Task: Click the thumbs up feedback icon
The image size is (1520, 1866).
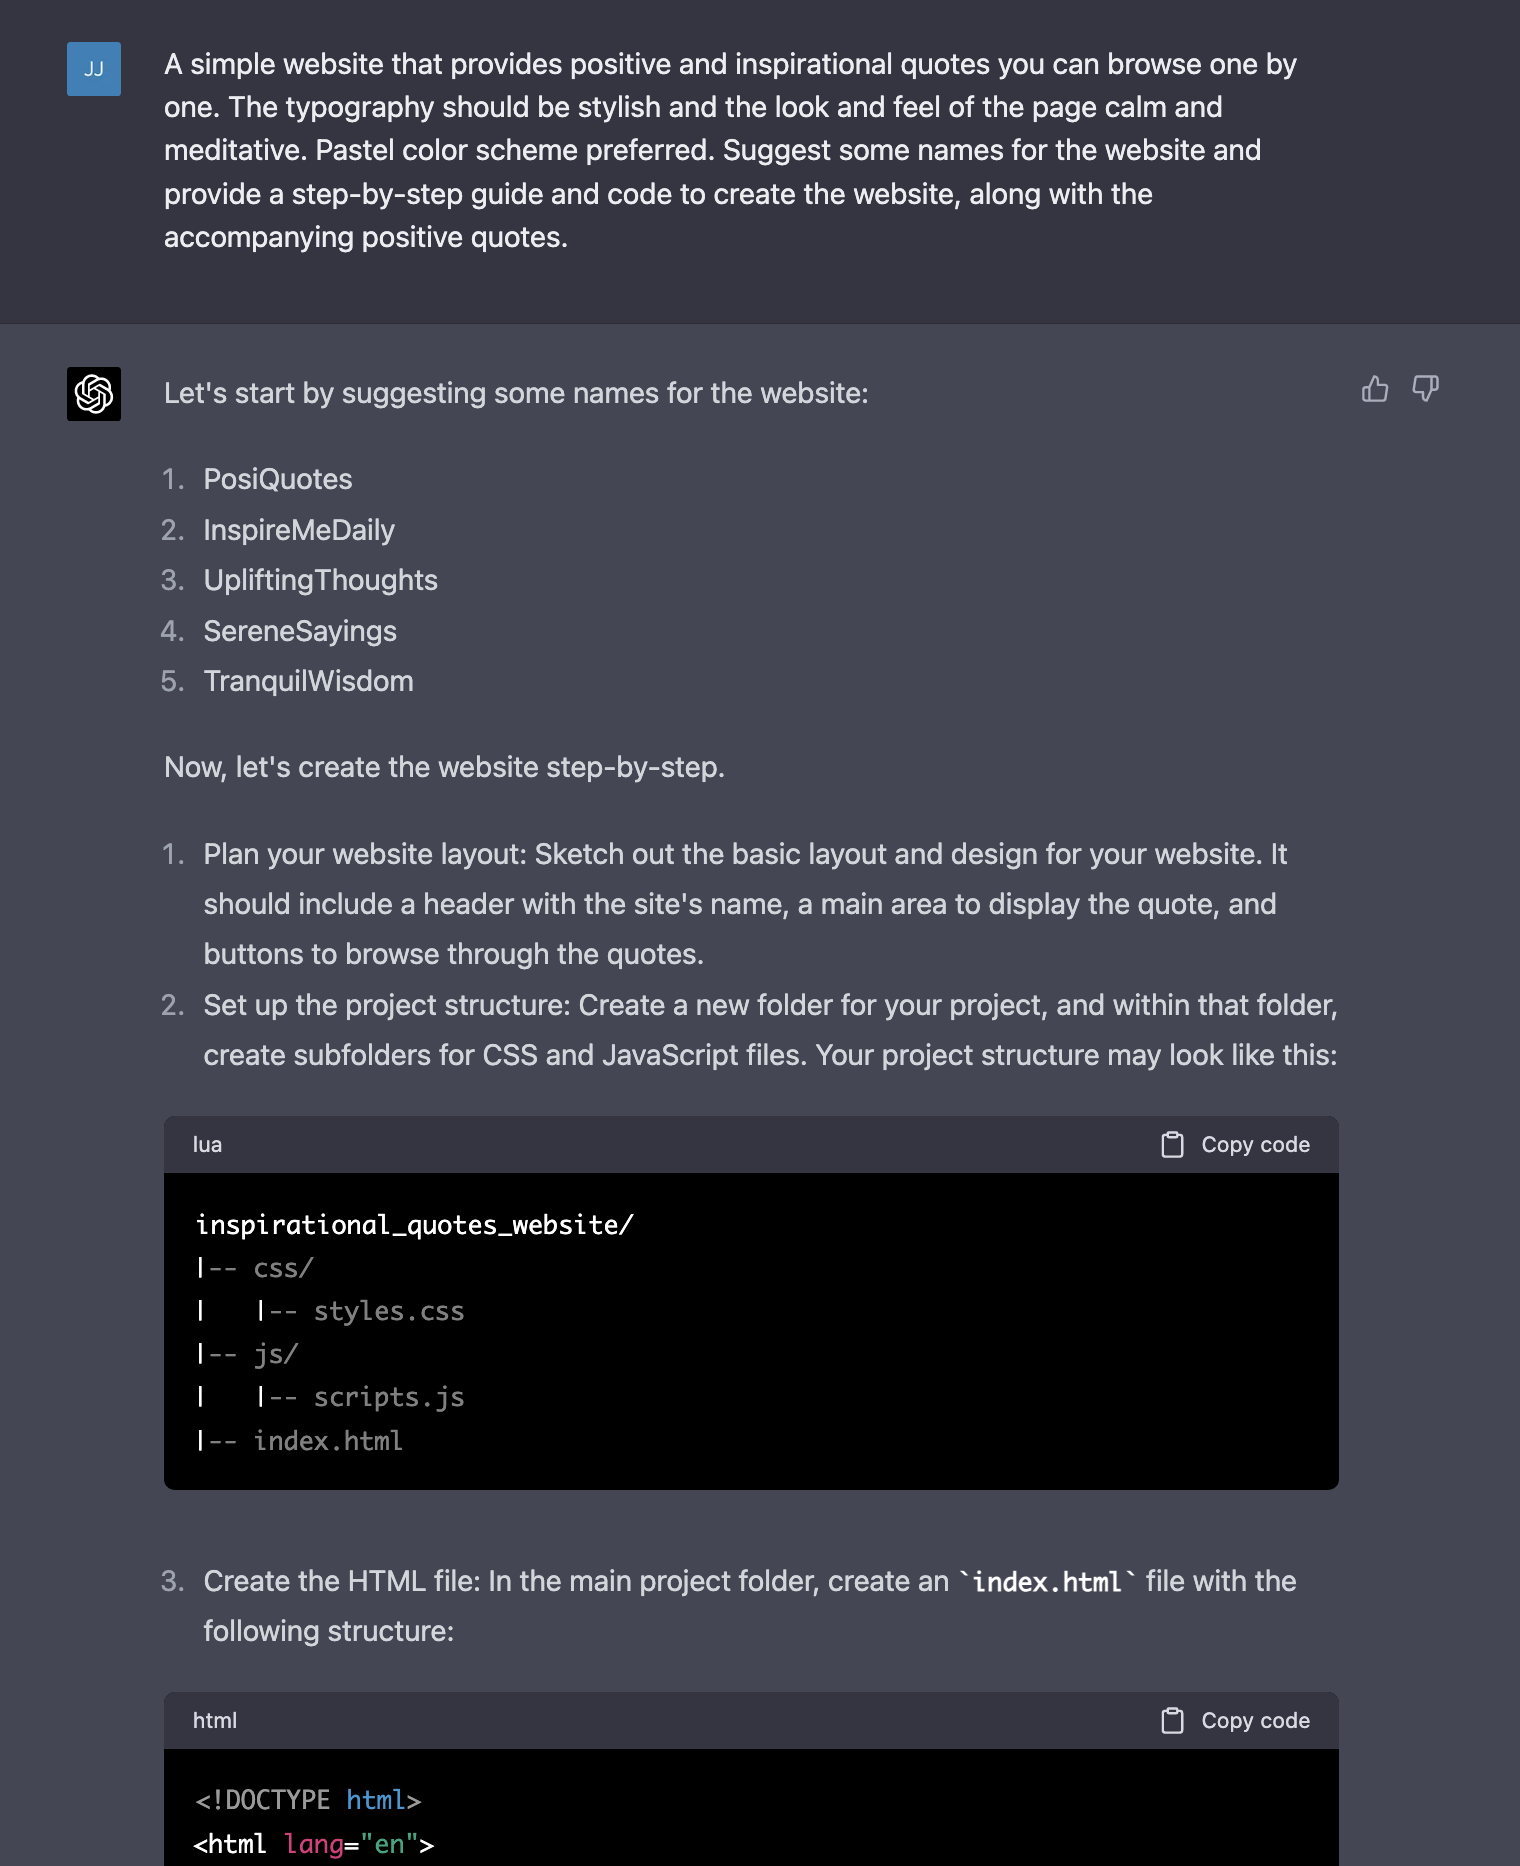Action: click(1375, 389)
